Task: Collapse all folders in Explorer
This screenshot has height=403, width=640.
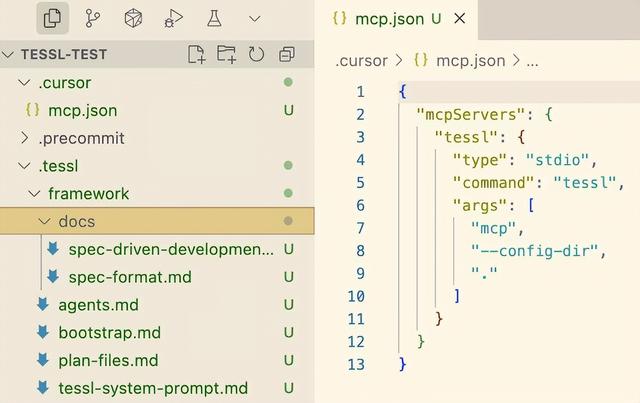Action: (287, 54)
